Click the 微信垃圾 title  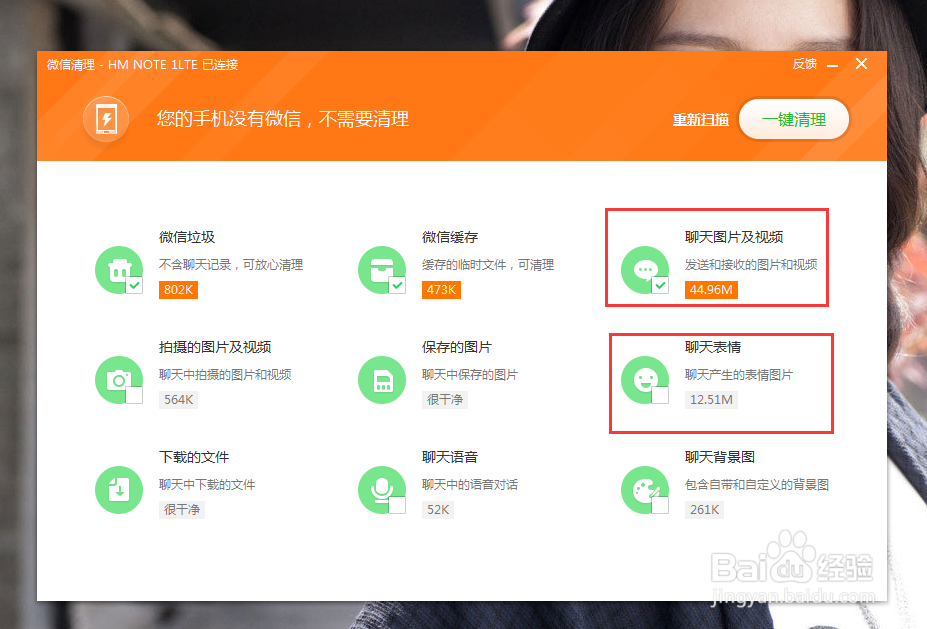(x=187, y=237)
